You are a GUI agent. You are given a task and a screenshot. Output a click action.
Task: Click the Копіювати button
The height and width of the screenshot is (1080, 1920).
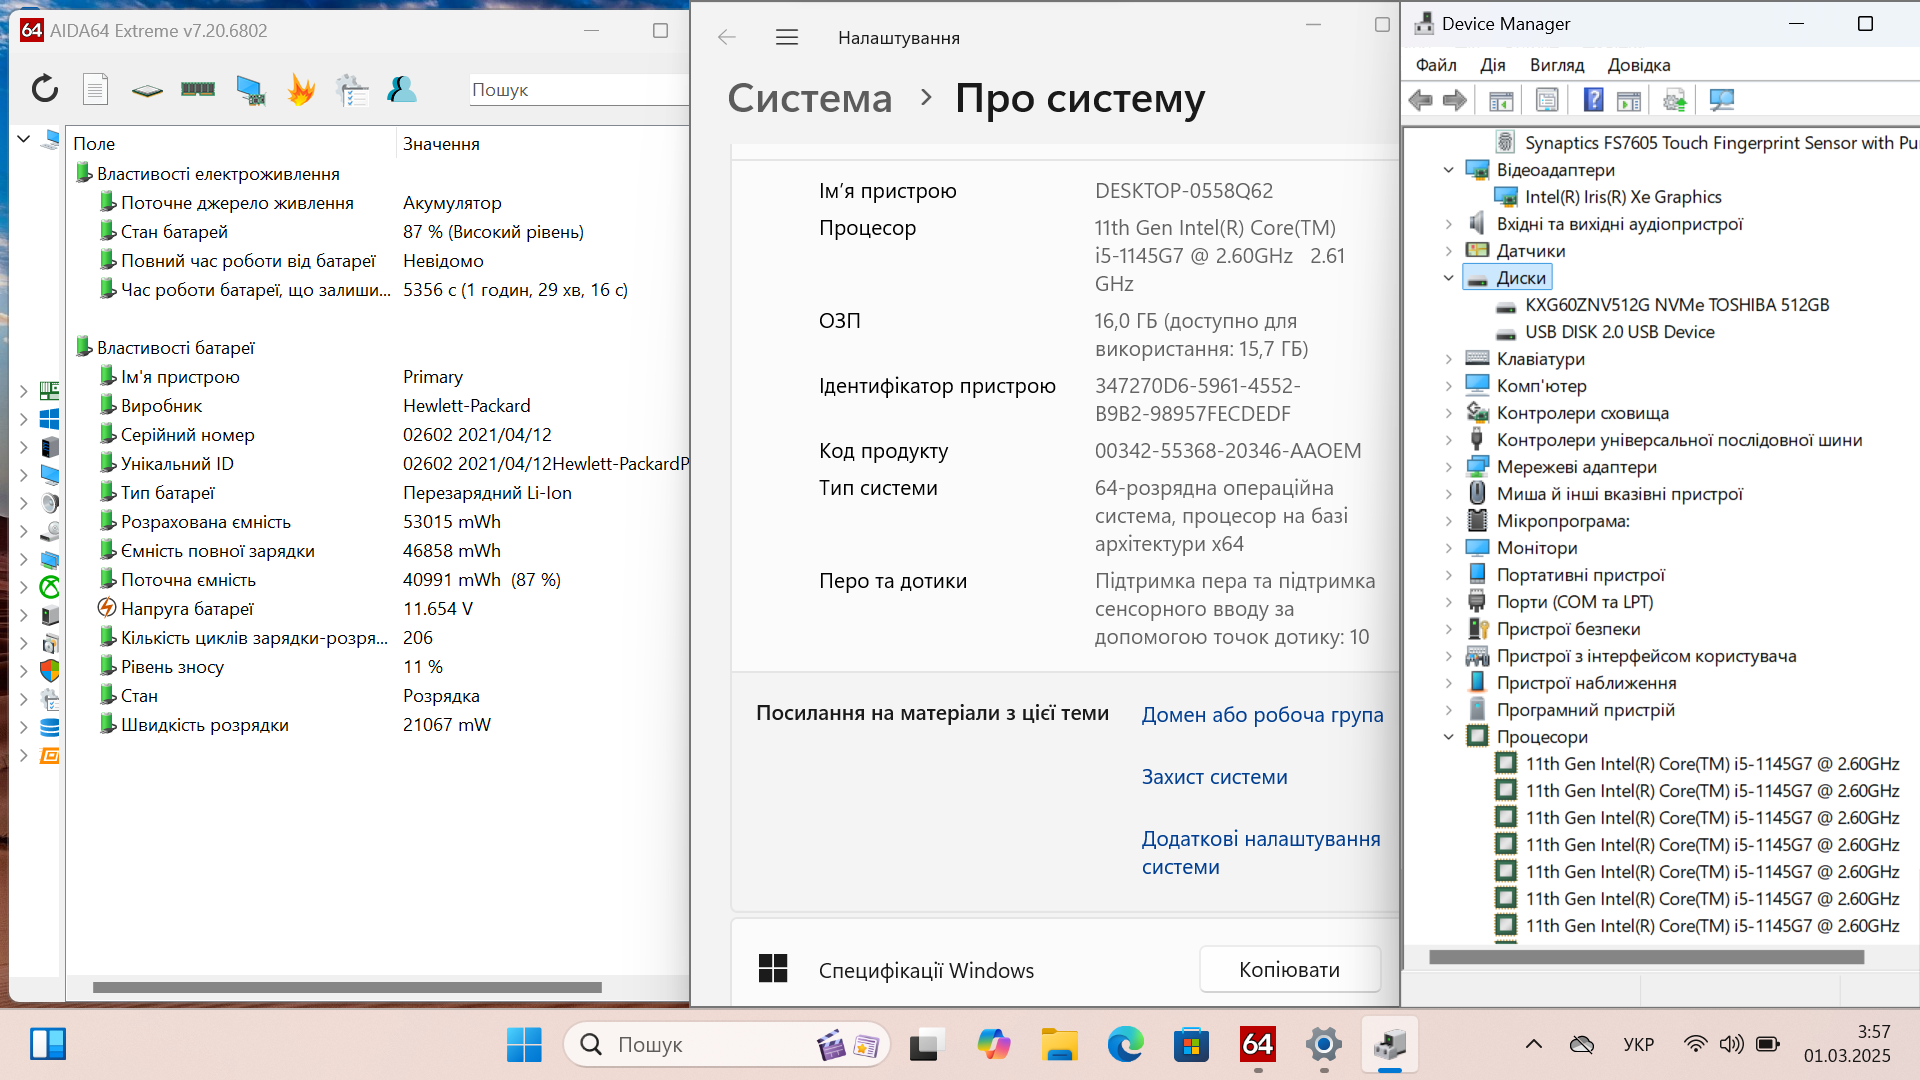[1289, 970]
